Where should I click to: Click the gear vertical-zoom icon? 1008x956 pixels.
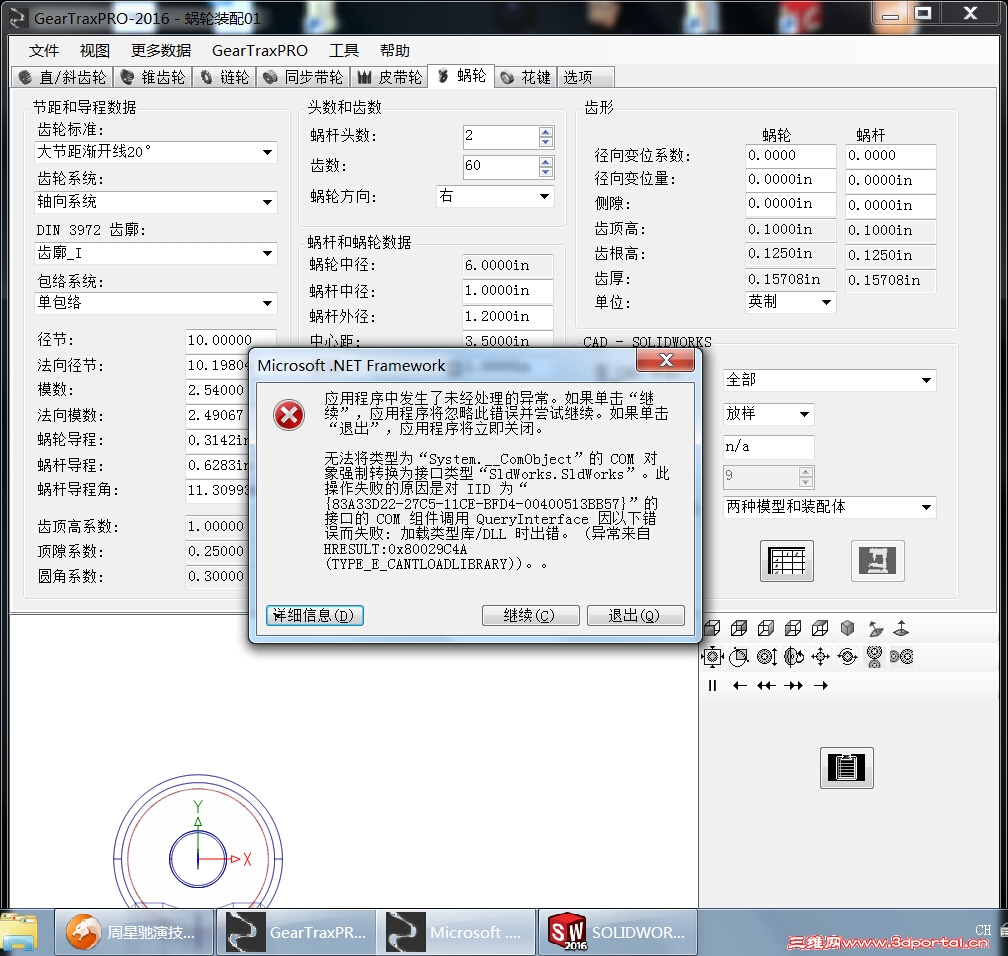(x=764, y=656)
